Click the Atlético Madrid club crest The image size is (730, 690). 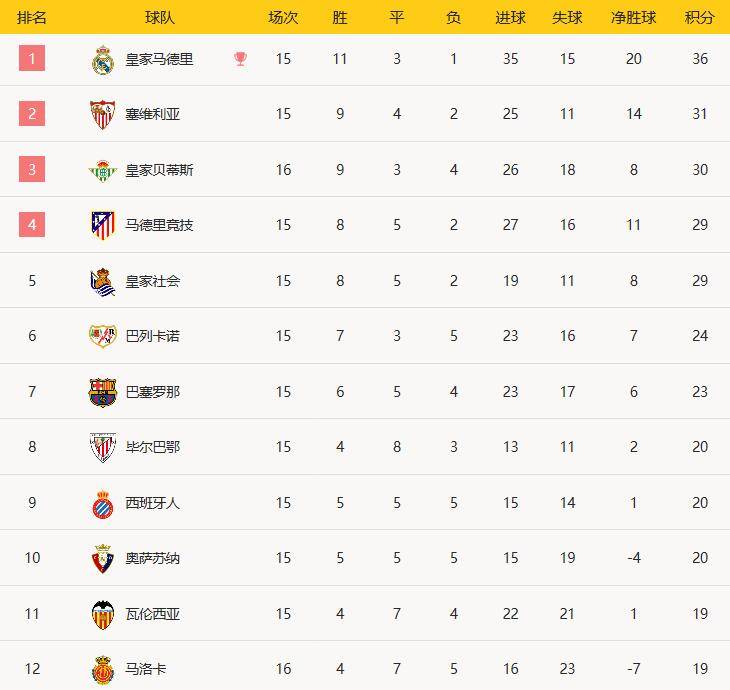tap(103, 226)
